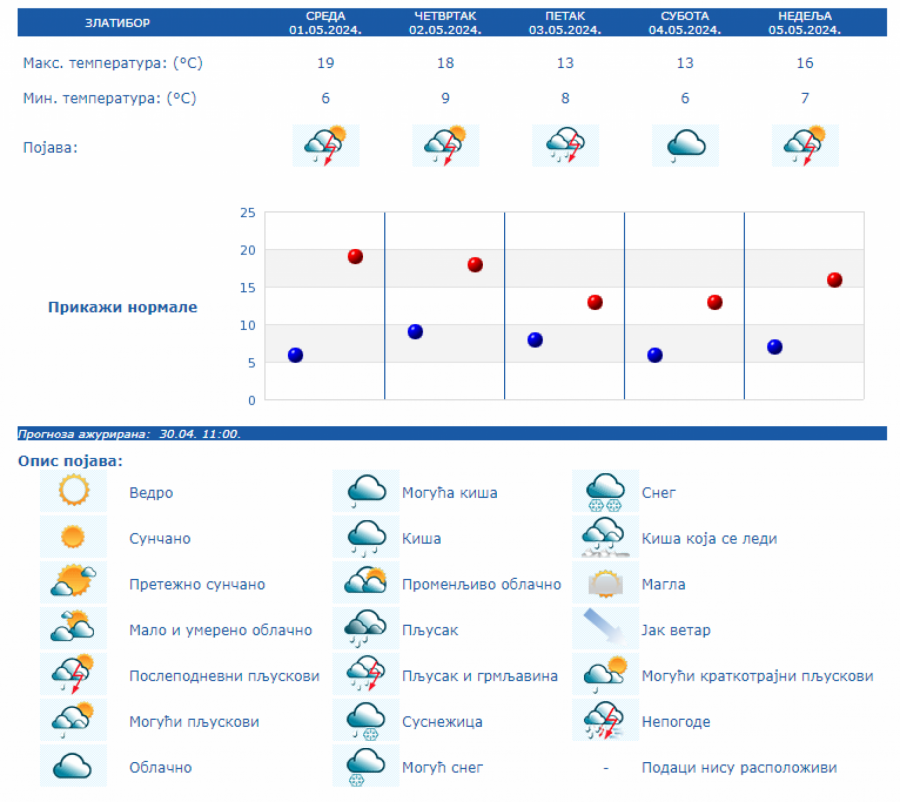The image size is (900, 802).
Task: Click Friday 03.05 thunderstorm forecast icon
Action: (565, 145)
